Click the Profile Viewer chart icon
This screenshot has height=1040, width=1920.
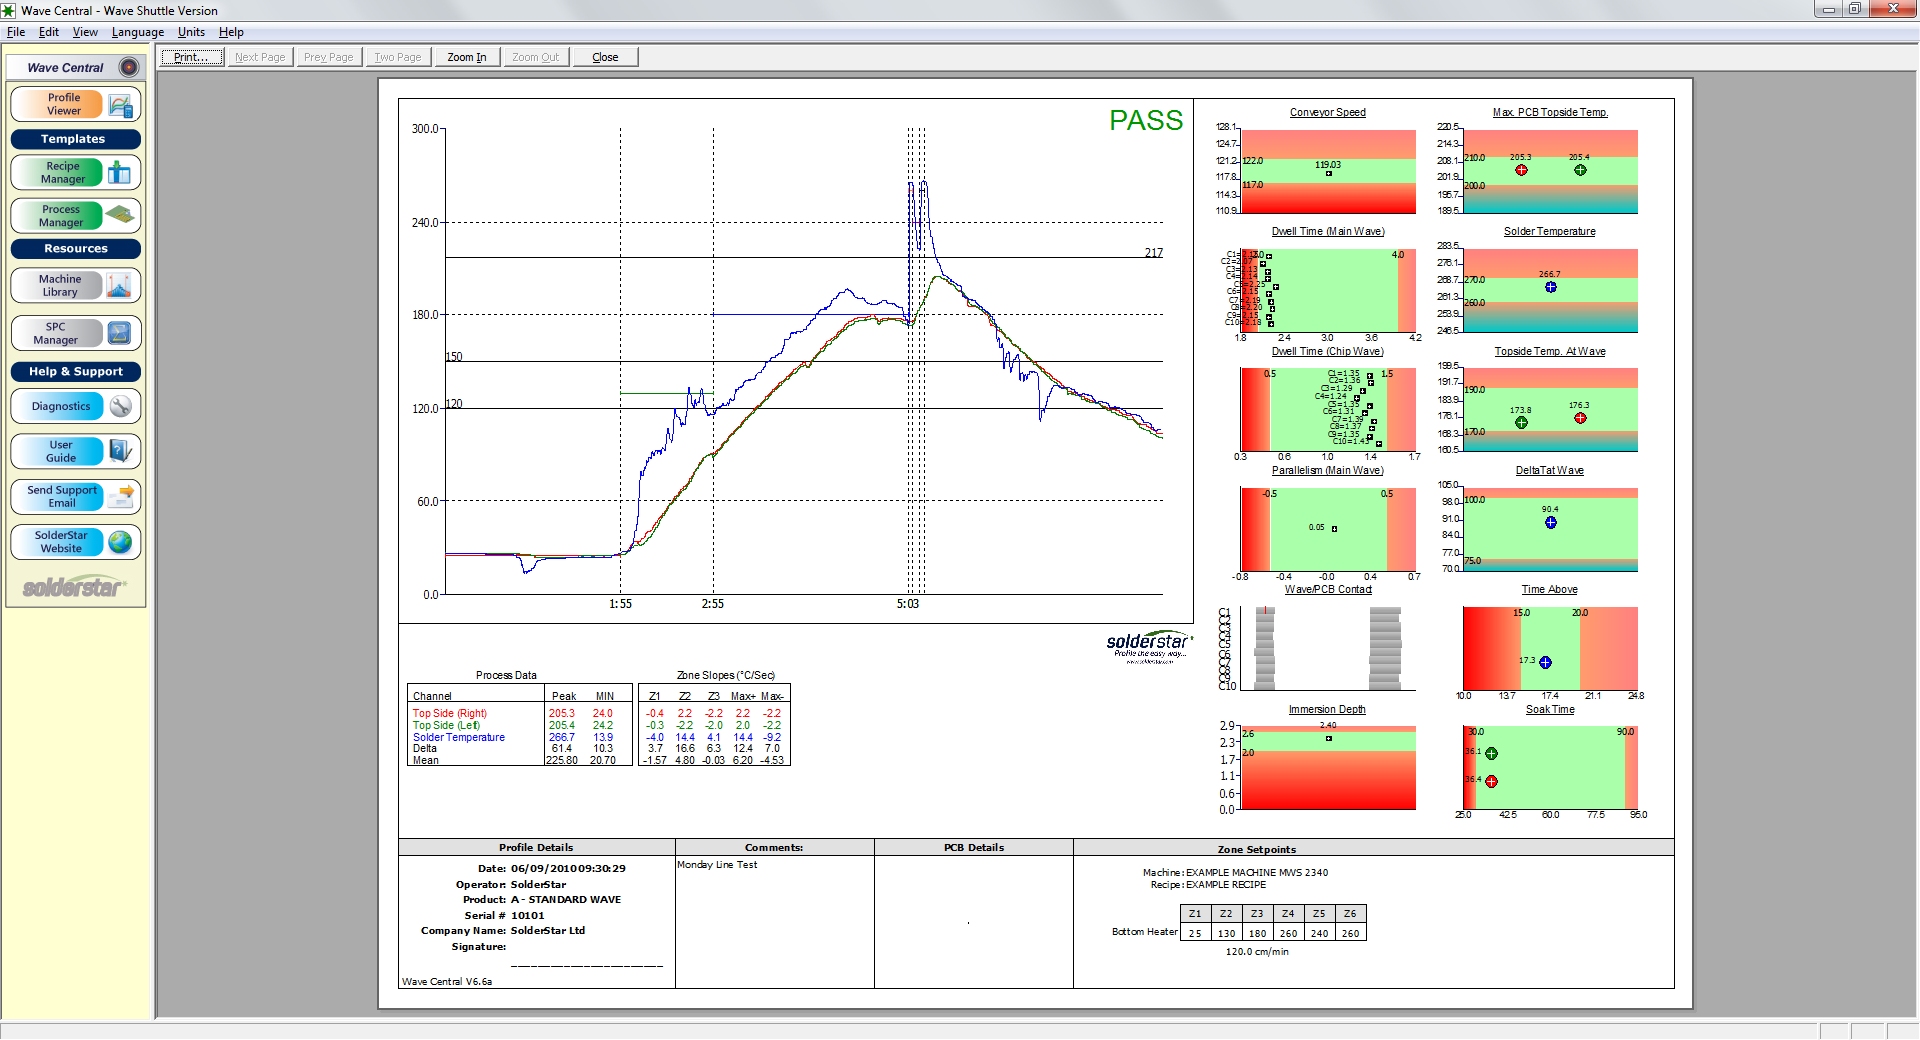(120, 104)
